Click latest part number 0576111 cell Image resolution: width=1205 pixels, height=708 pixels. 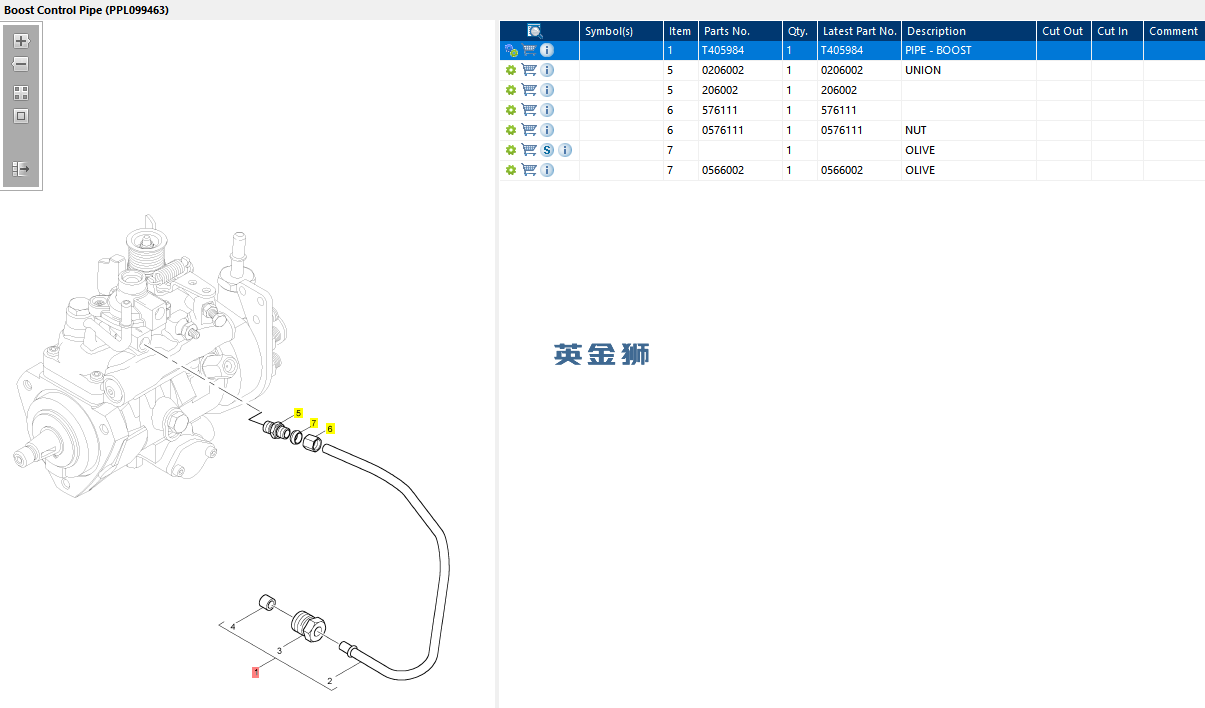pyautogui.click(x=859, y=130)
